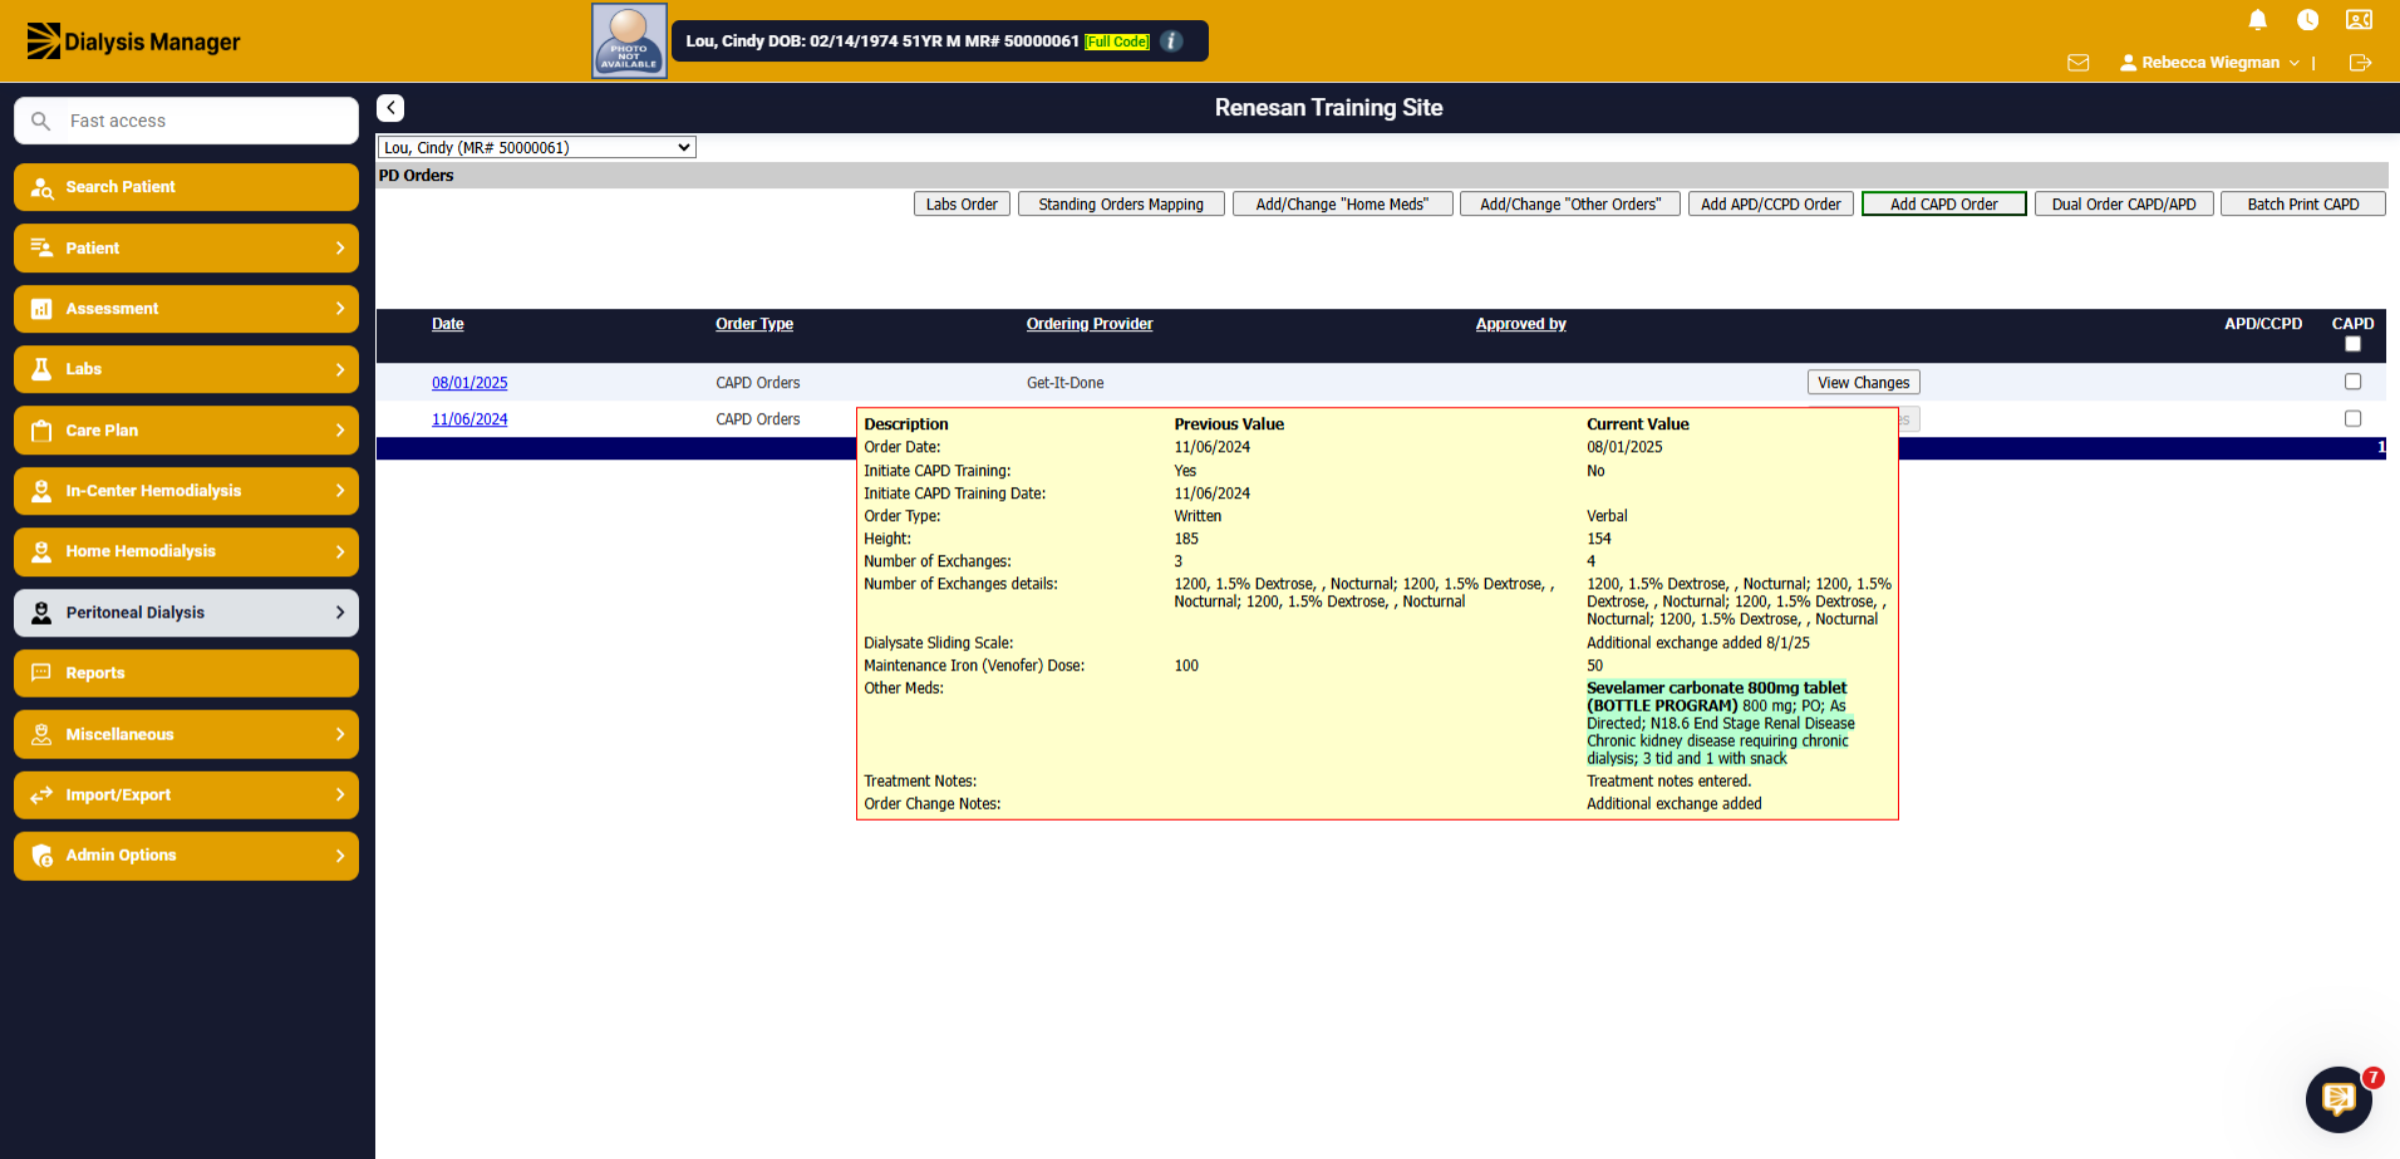Expand the Peritoneal Dialysis sidebar menu
This screenshot has width=2400, height=1159.
186,612
